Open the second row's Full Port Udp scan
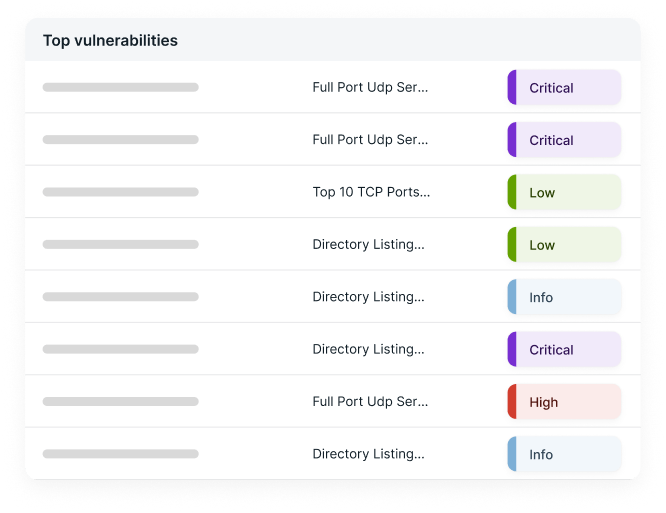Image resolution: width=666 pixels, height=513 pixels. coord(370,140)
